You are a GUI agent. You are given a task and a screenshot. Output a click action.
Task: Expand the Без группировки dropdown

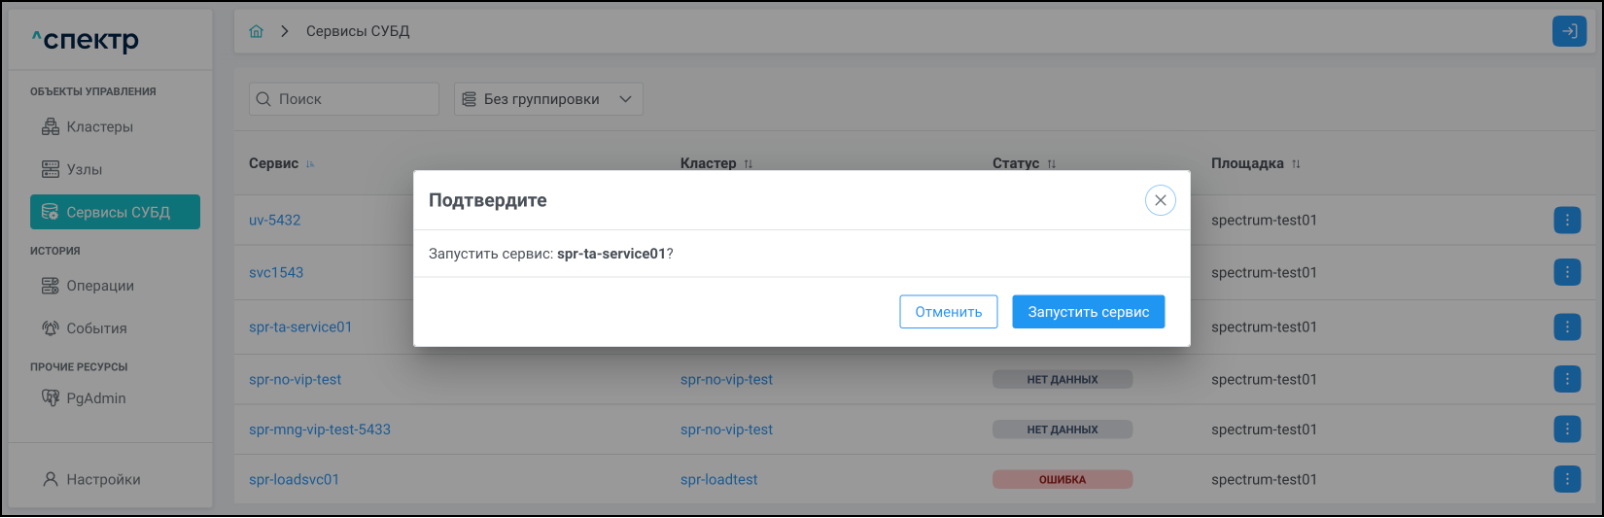548,99
